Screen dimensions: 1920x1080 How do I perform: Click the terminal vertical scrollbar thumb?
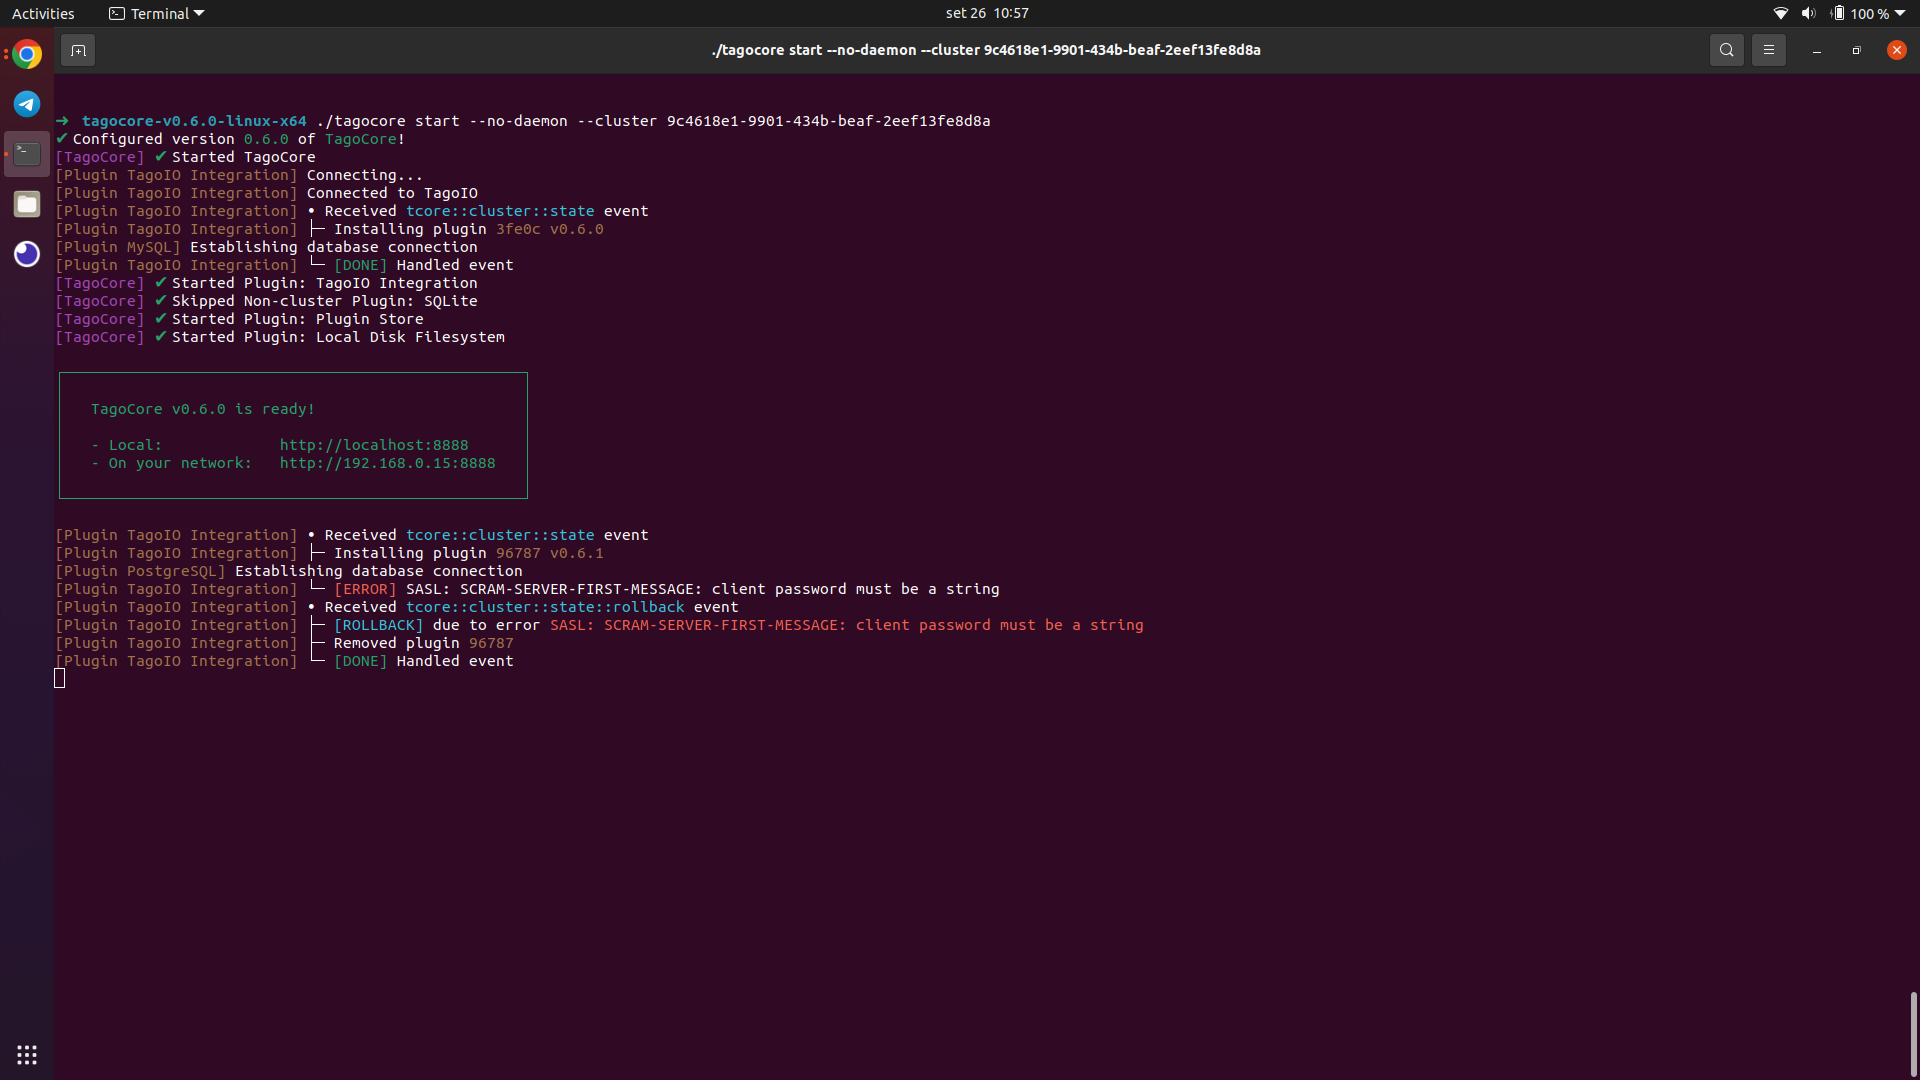(1912, 1032)
